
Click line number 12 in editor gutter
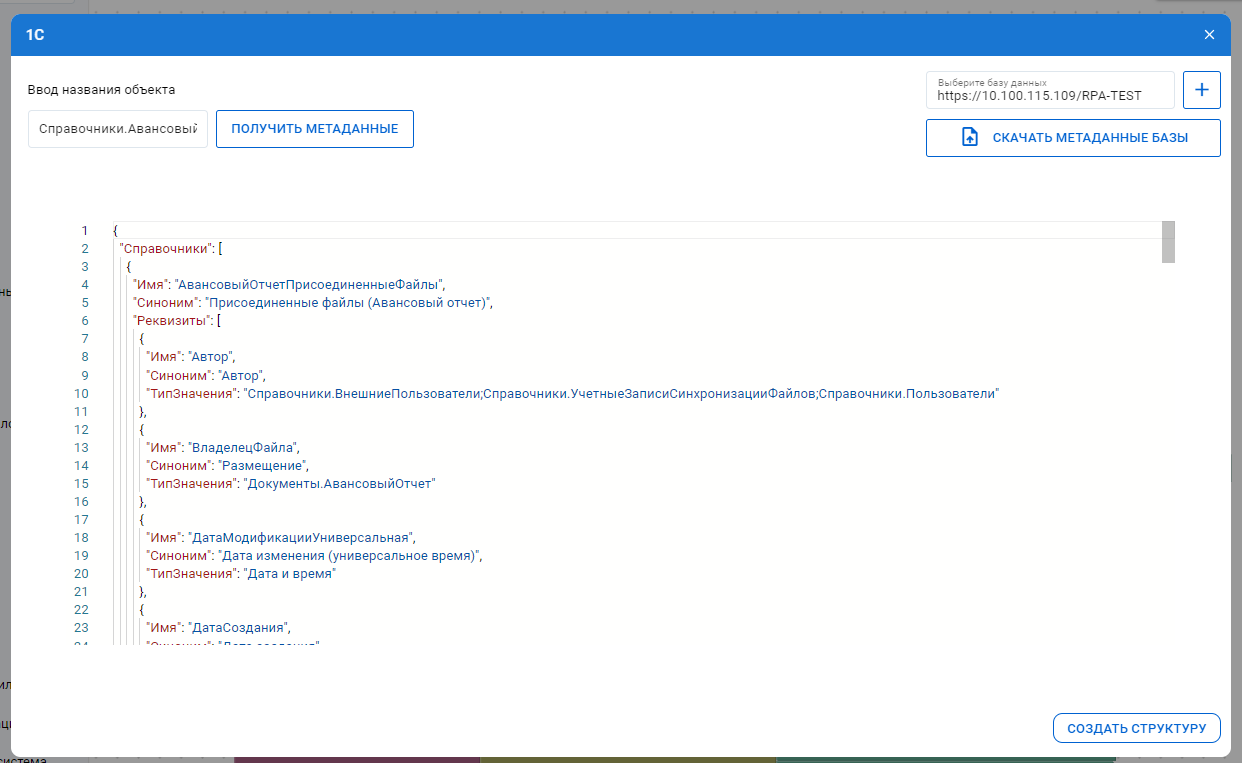pos(82,430)
